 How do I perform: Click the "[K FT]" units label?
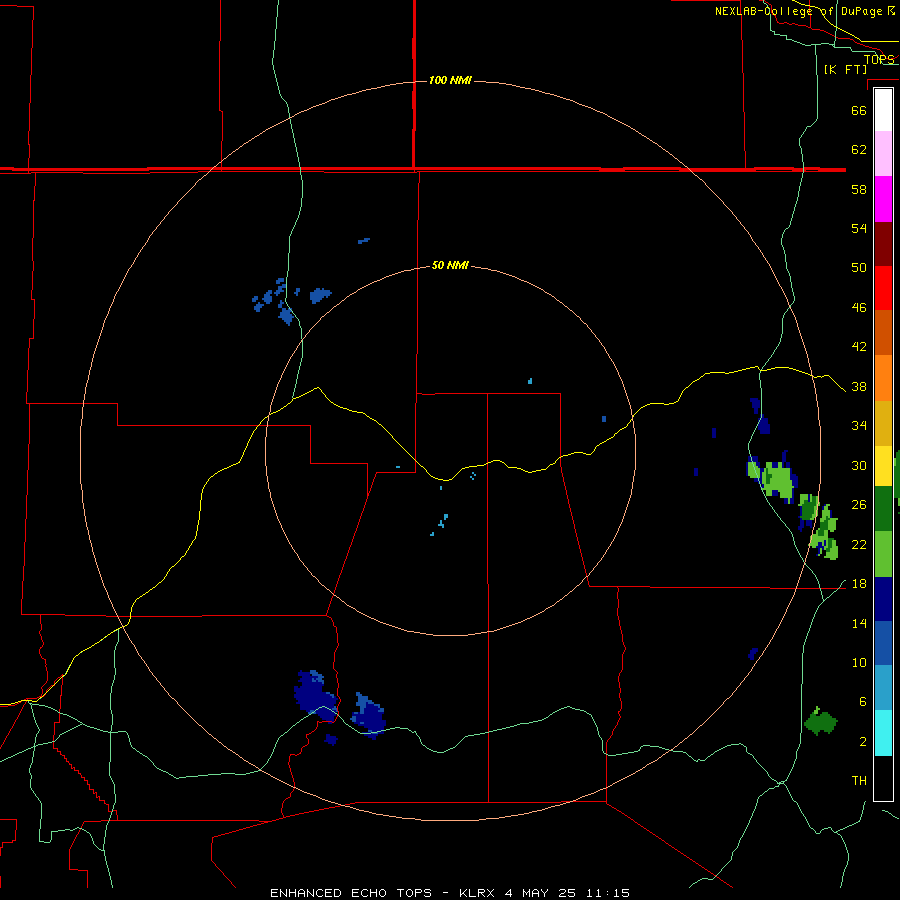pos(845,69)
